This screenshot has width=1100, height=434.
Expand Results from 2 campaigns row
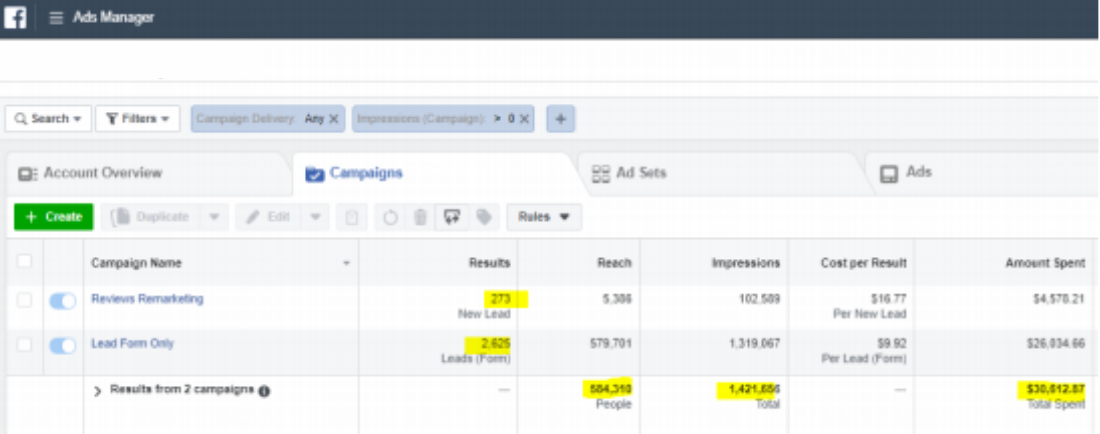pos(98,391)
